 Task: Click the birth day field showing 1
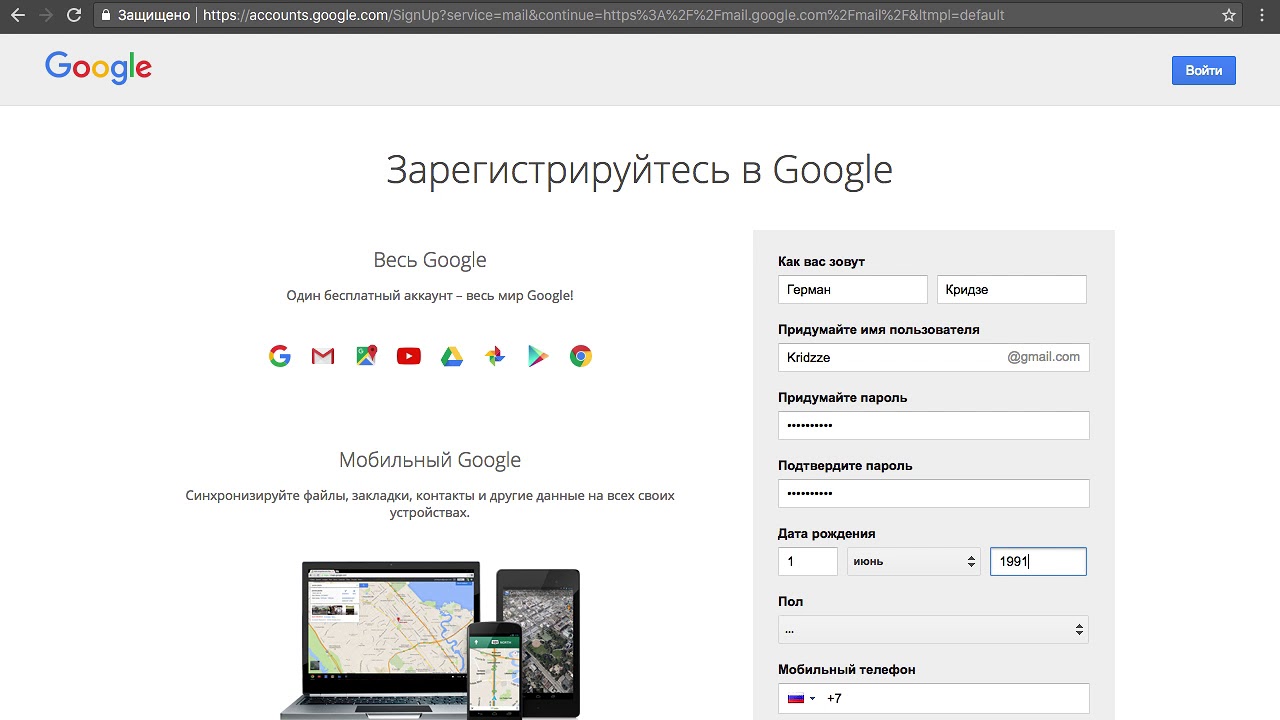click(808, 561)
